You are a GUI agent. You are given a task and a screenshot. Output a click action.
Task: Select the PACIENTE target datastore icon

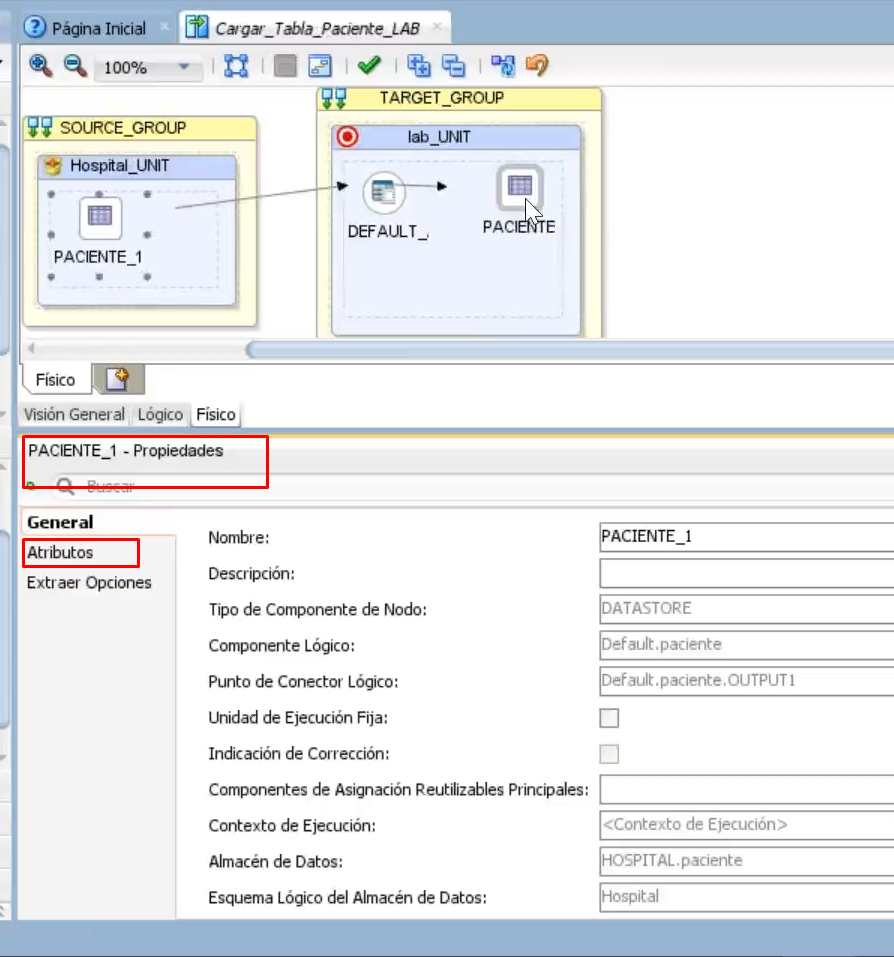click(520, 186)
